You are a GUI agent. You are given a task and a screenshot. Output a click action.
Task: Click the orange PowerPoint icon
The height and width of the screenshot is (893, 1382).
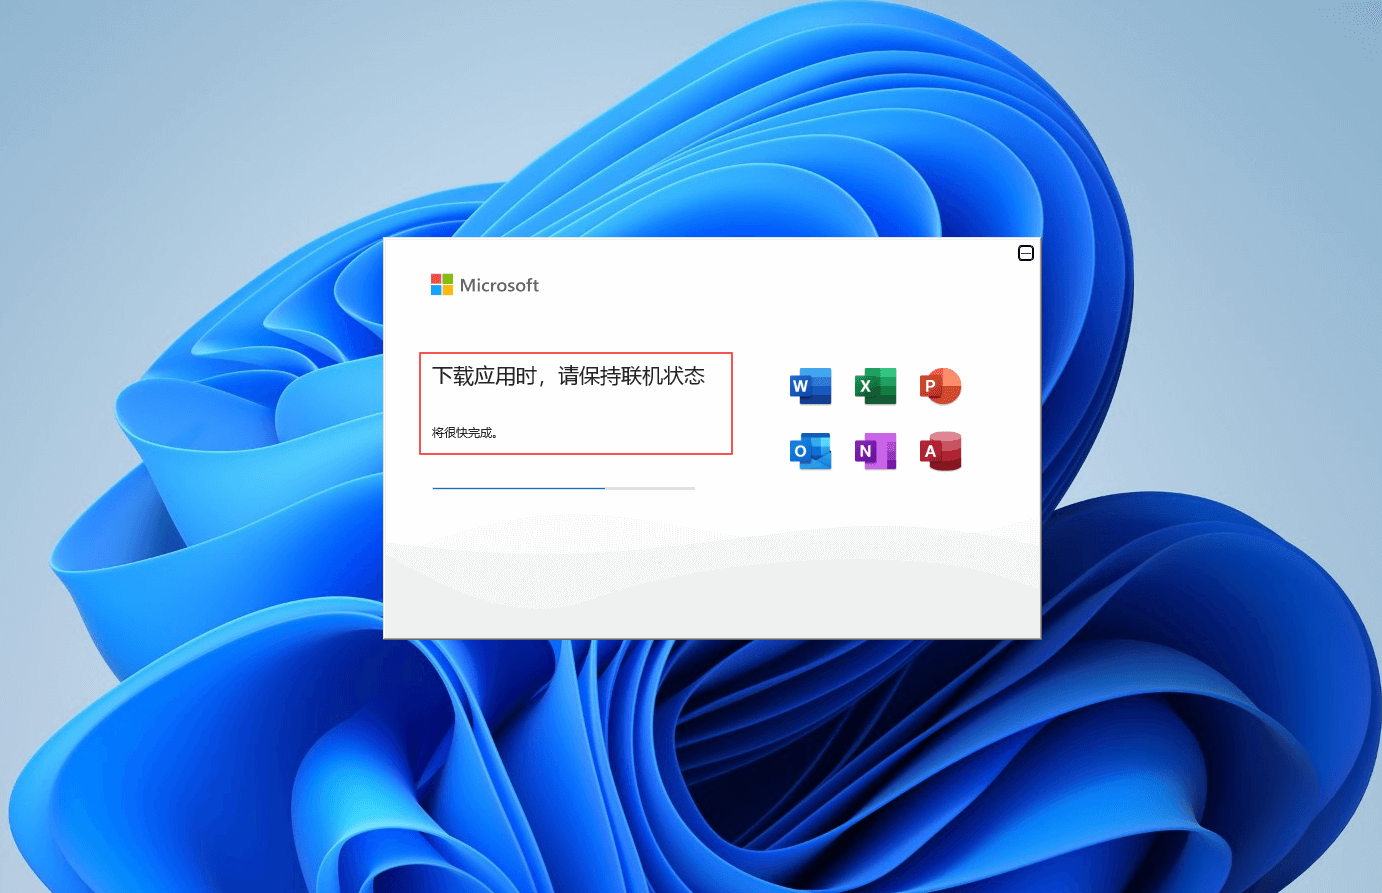coord(940,386)
